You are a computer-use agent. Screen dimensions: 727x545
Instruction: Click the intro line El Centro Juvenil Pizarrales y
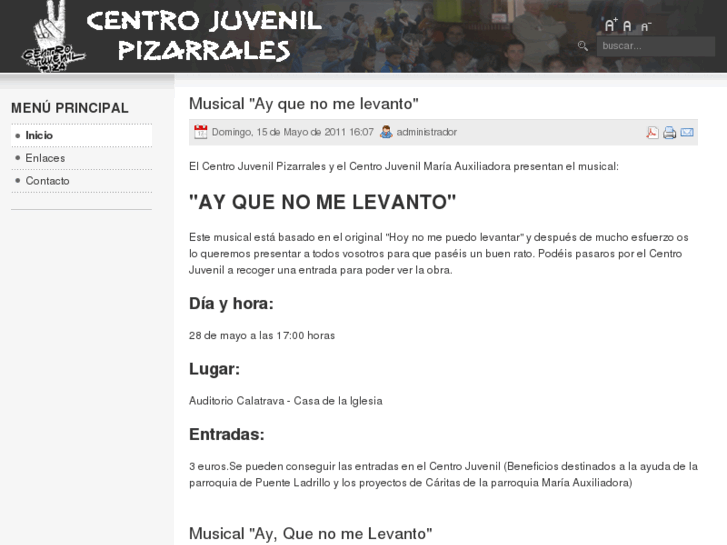pos(404,167)
